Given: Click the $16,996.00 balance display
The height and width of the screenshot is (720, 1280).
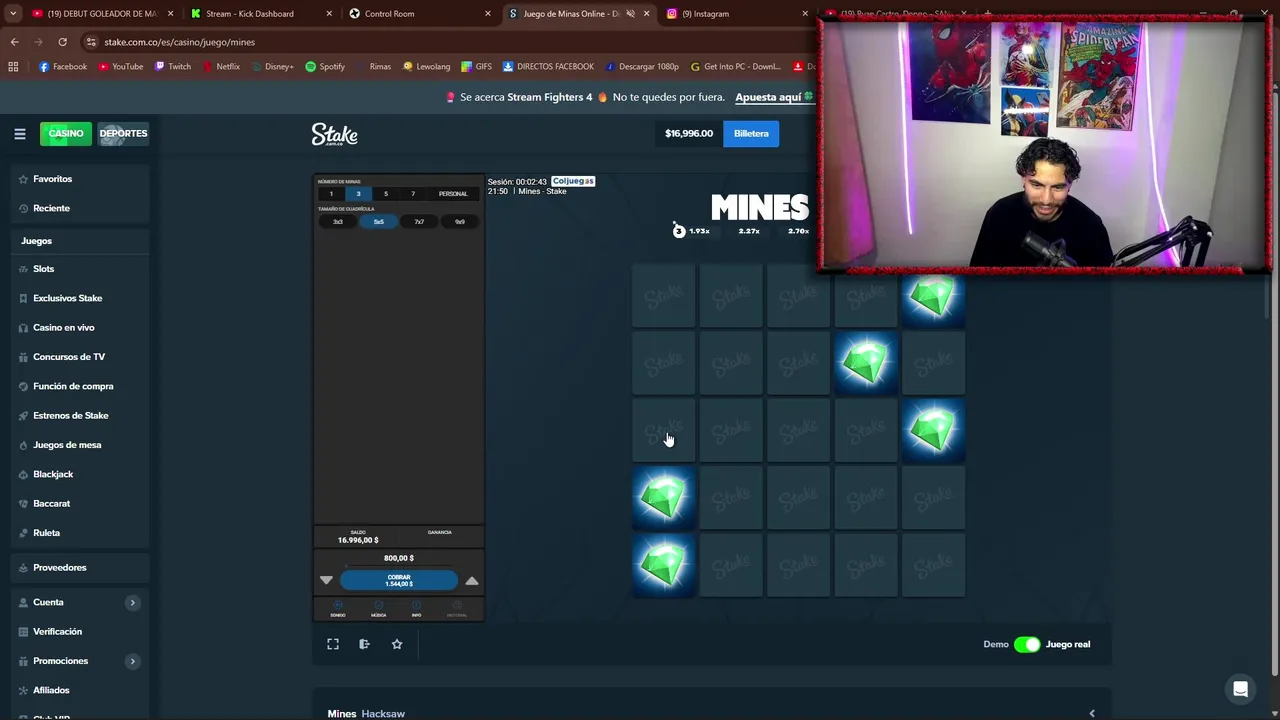Looking at the screenshot, I should pos(689,133).
